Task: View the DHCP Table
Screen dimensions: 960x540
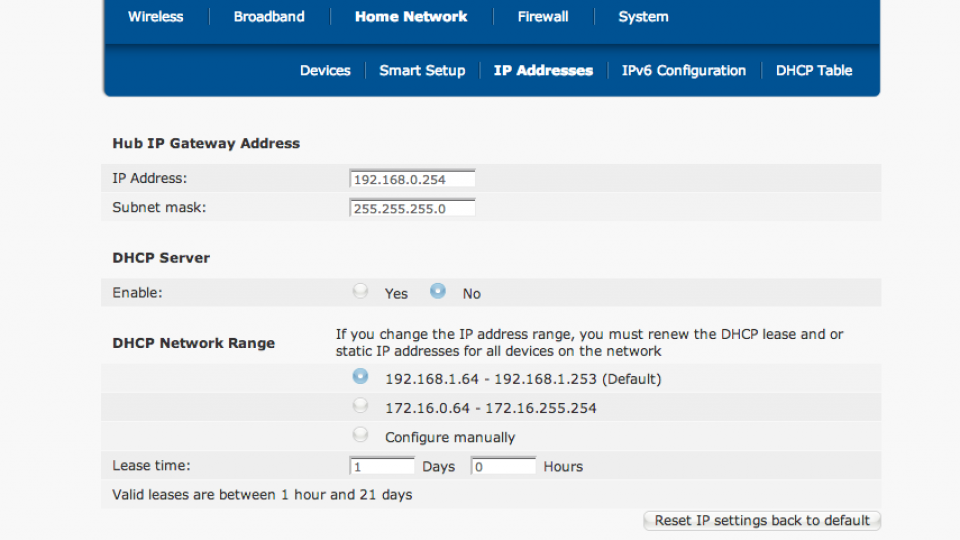Action: coord(814,71)
